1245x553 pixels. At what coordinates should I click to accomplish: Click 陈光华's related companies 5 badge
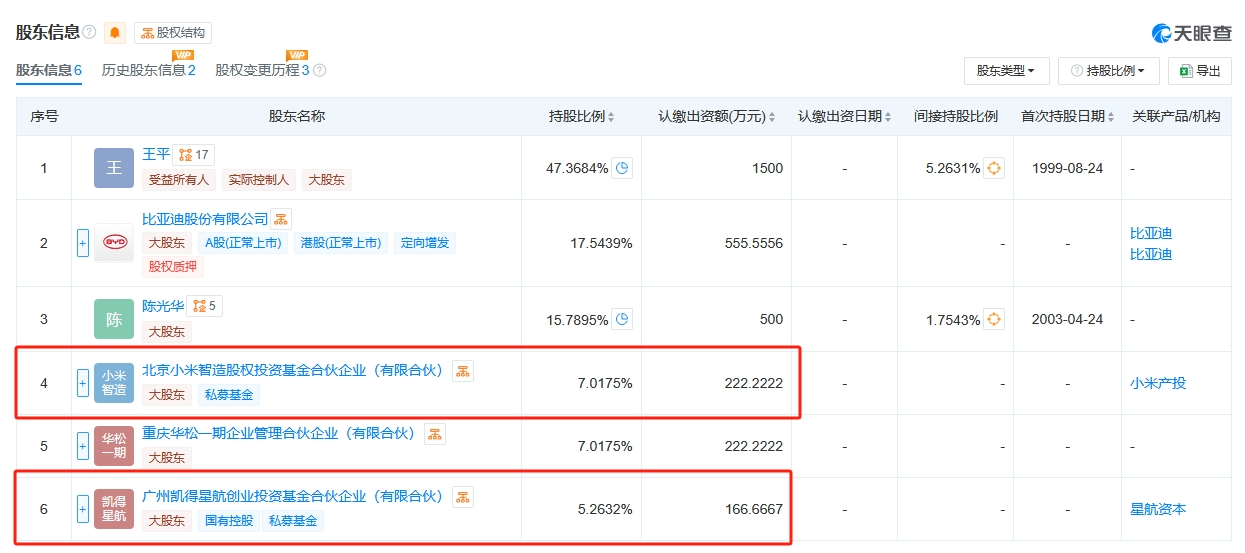205,306
